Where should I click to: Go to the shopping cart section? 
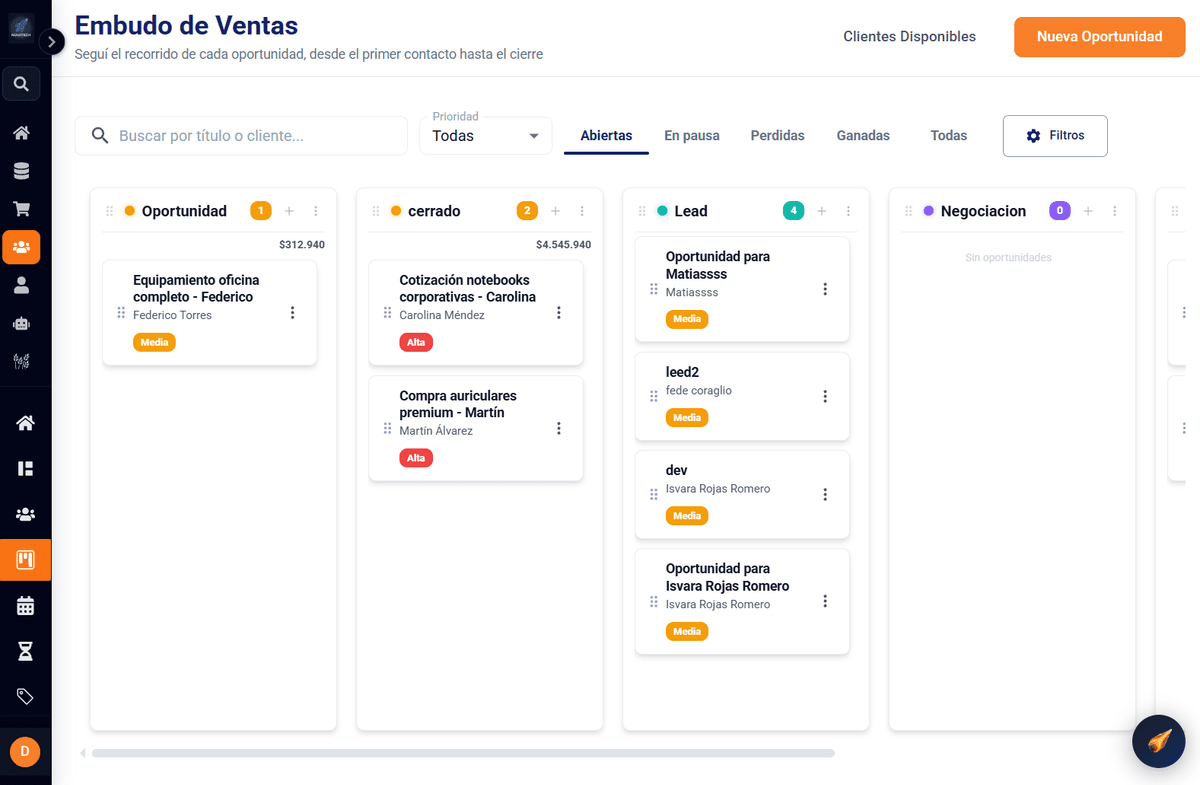21,209
